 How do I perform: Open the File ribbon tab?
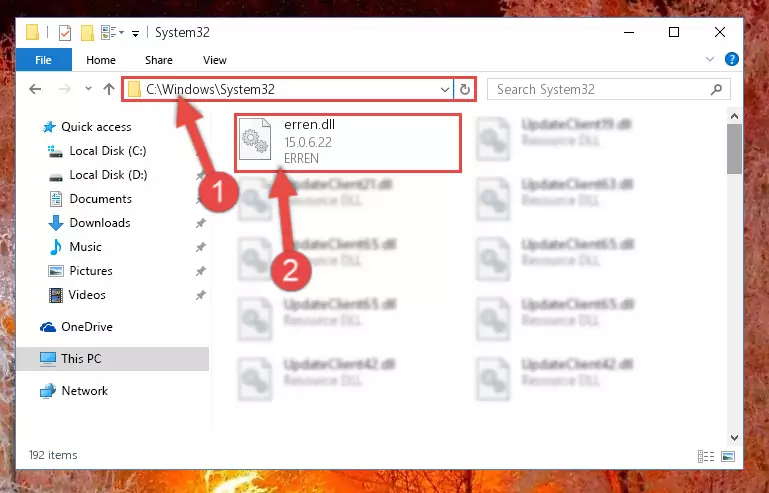click(x=44, y=60)
